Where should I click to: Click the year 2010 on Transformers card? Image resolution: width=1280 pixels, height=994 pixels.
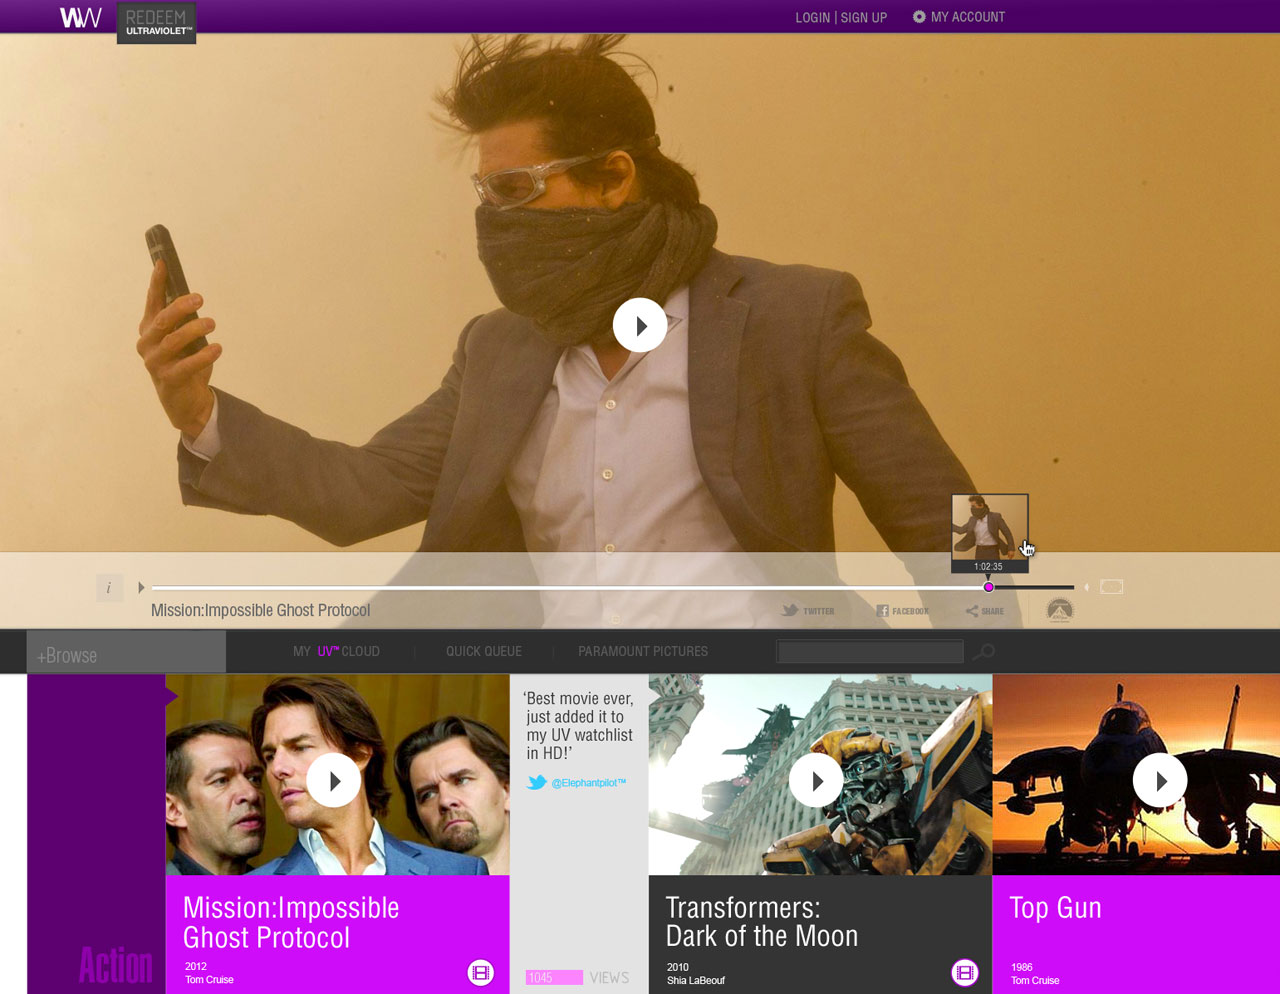click(x=678, y=968)
